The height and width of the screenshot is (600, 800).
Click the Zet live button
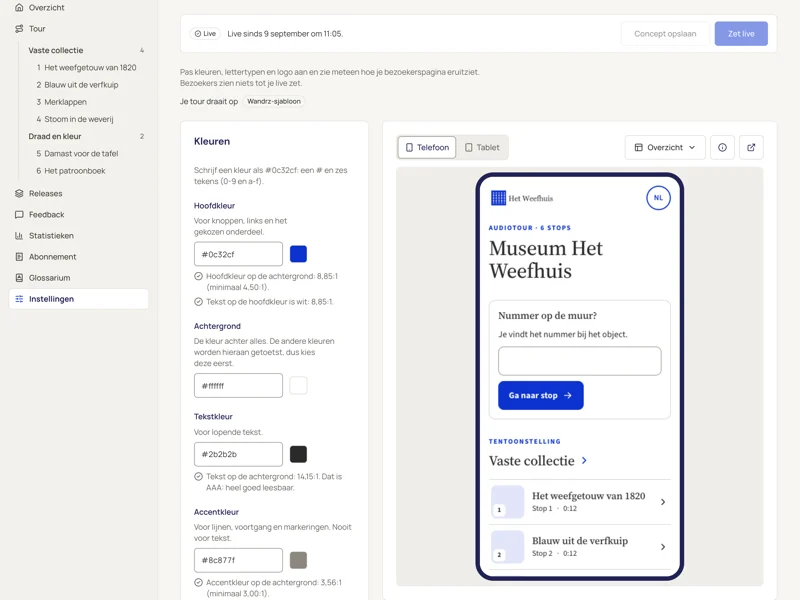741,34
